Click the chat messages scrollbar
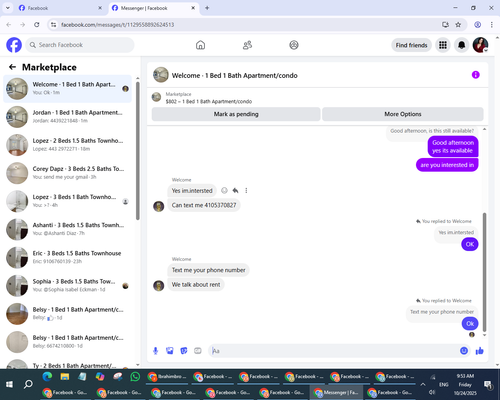 tap(484, 272)
